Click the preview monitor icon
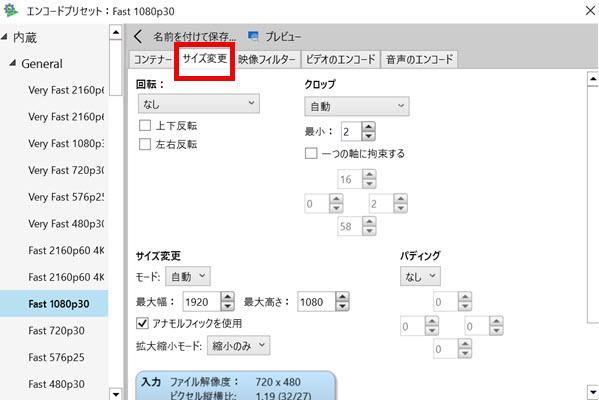The image size is (599, 400). pyautogui.click(x=253, y=36)
